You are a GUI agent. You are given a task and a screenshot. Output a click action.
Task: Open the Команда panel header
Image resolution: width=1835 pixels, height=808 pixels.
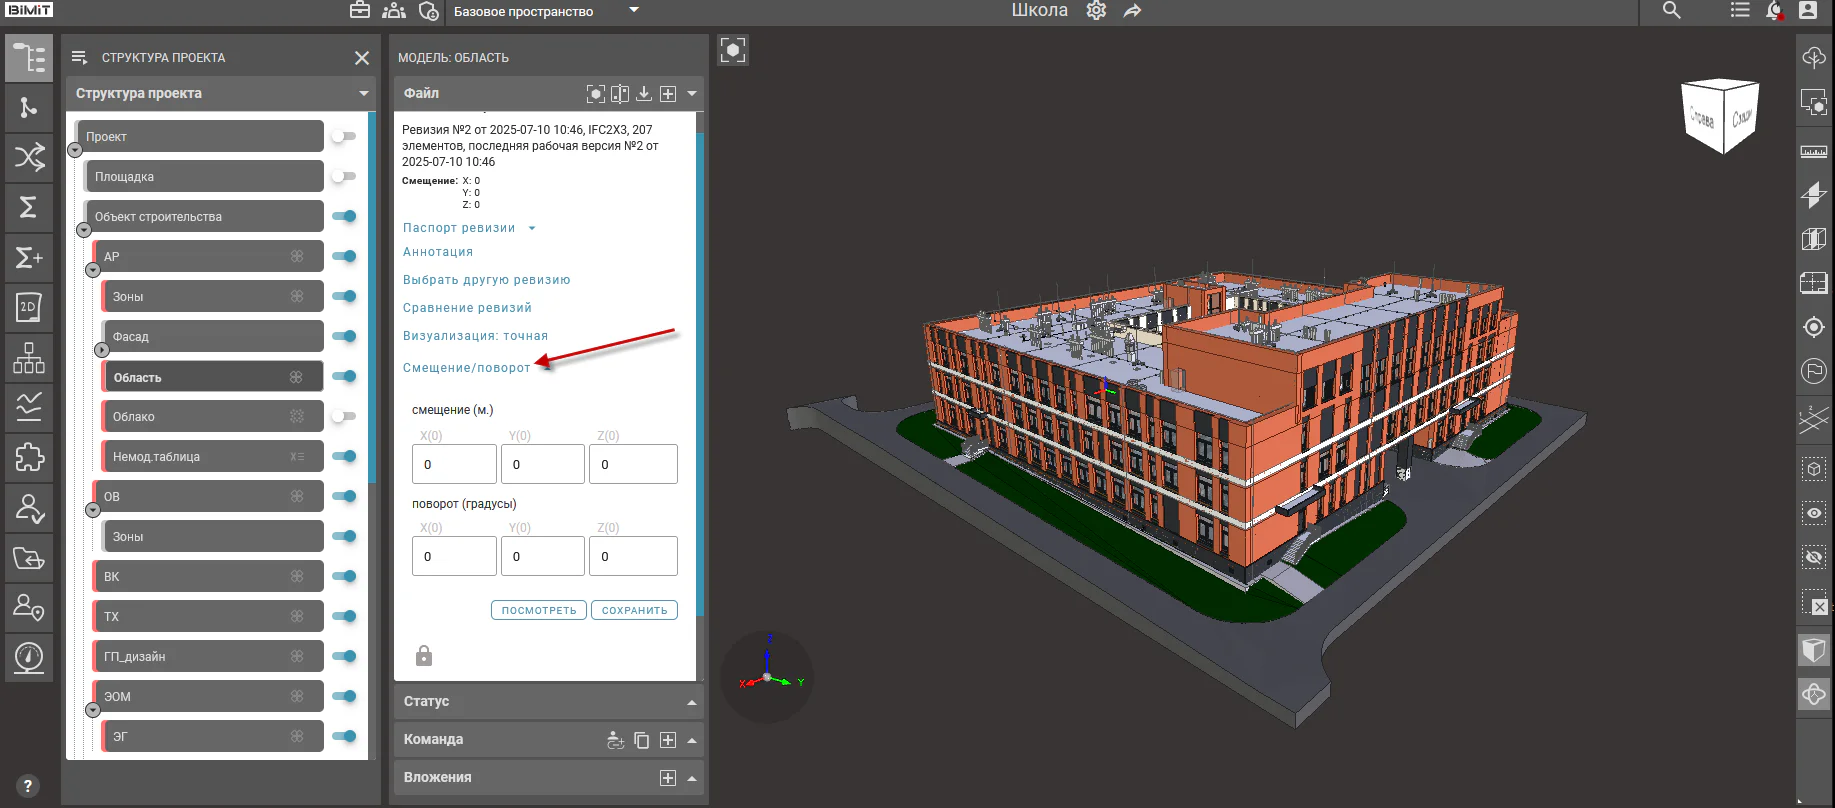549,739
